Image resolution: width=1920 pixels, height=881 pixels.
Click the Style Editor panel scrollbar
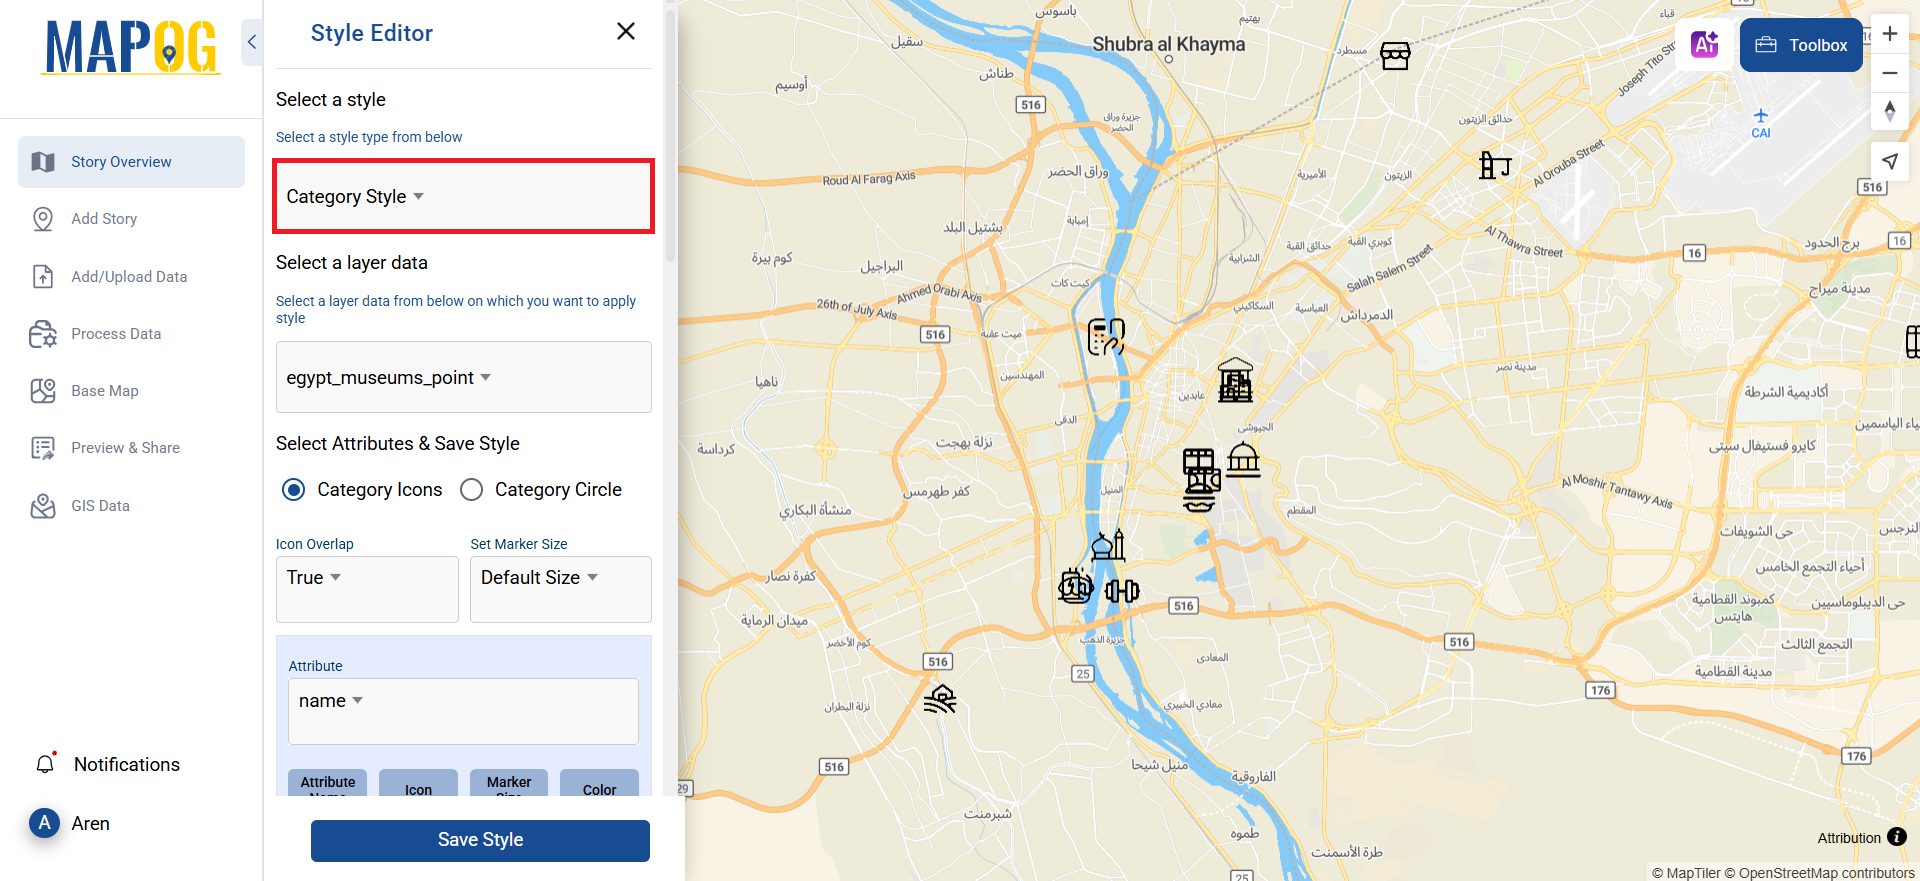(x=670, y=135)
